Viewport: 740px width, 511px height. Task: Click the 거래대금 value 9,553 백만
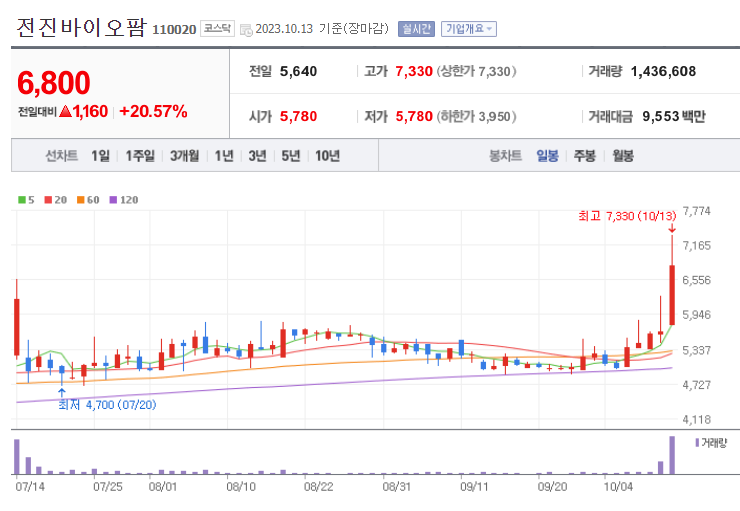point(673,116)
